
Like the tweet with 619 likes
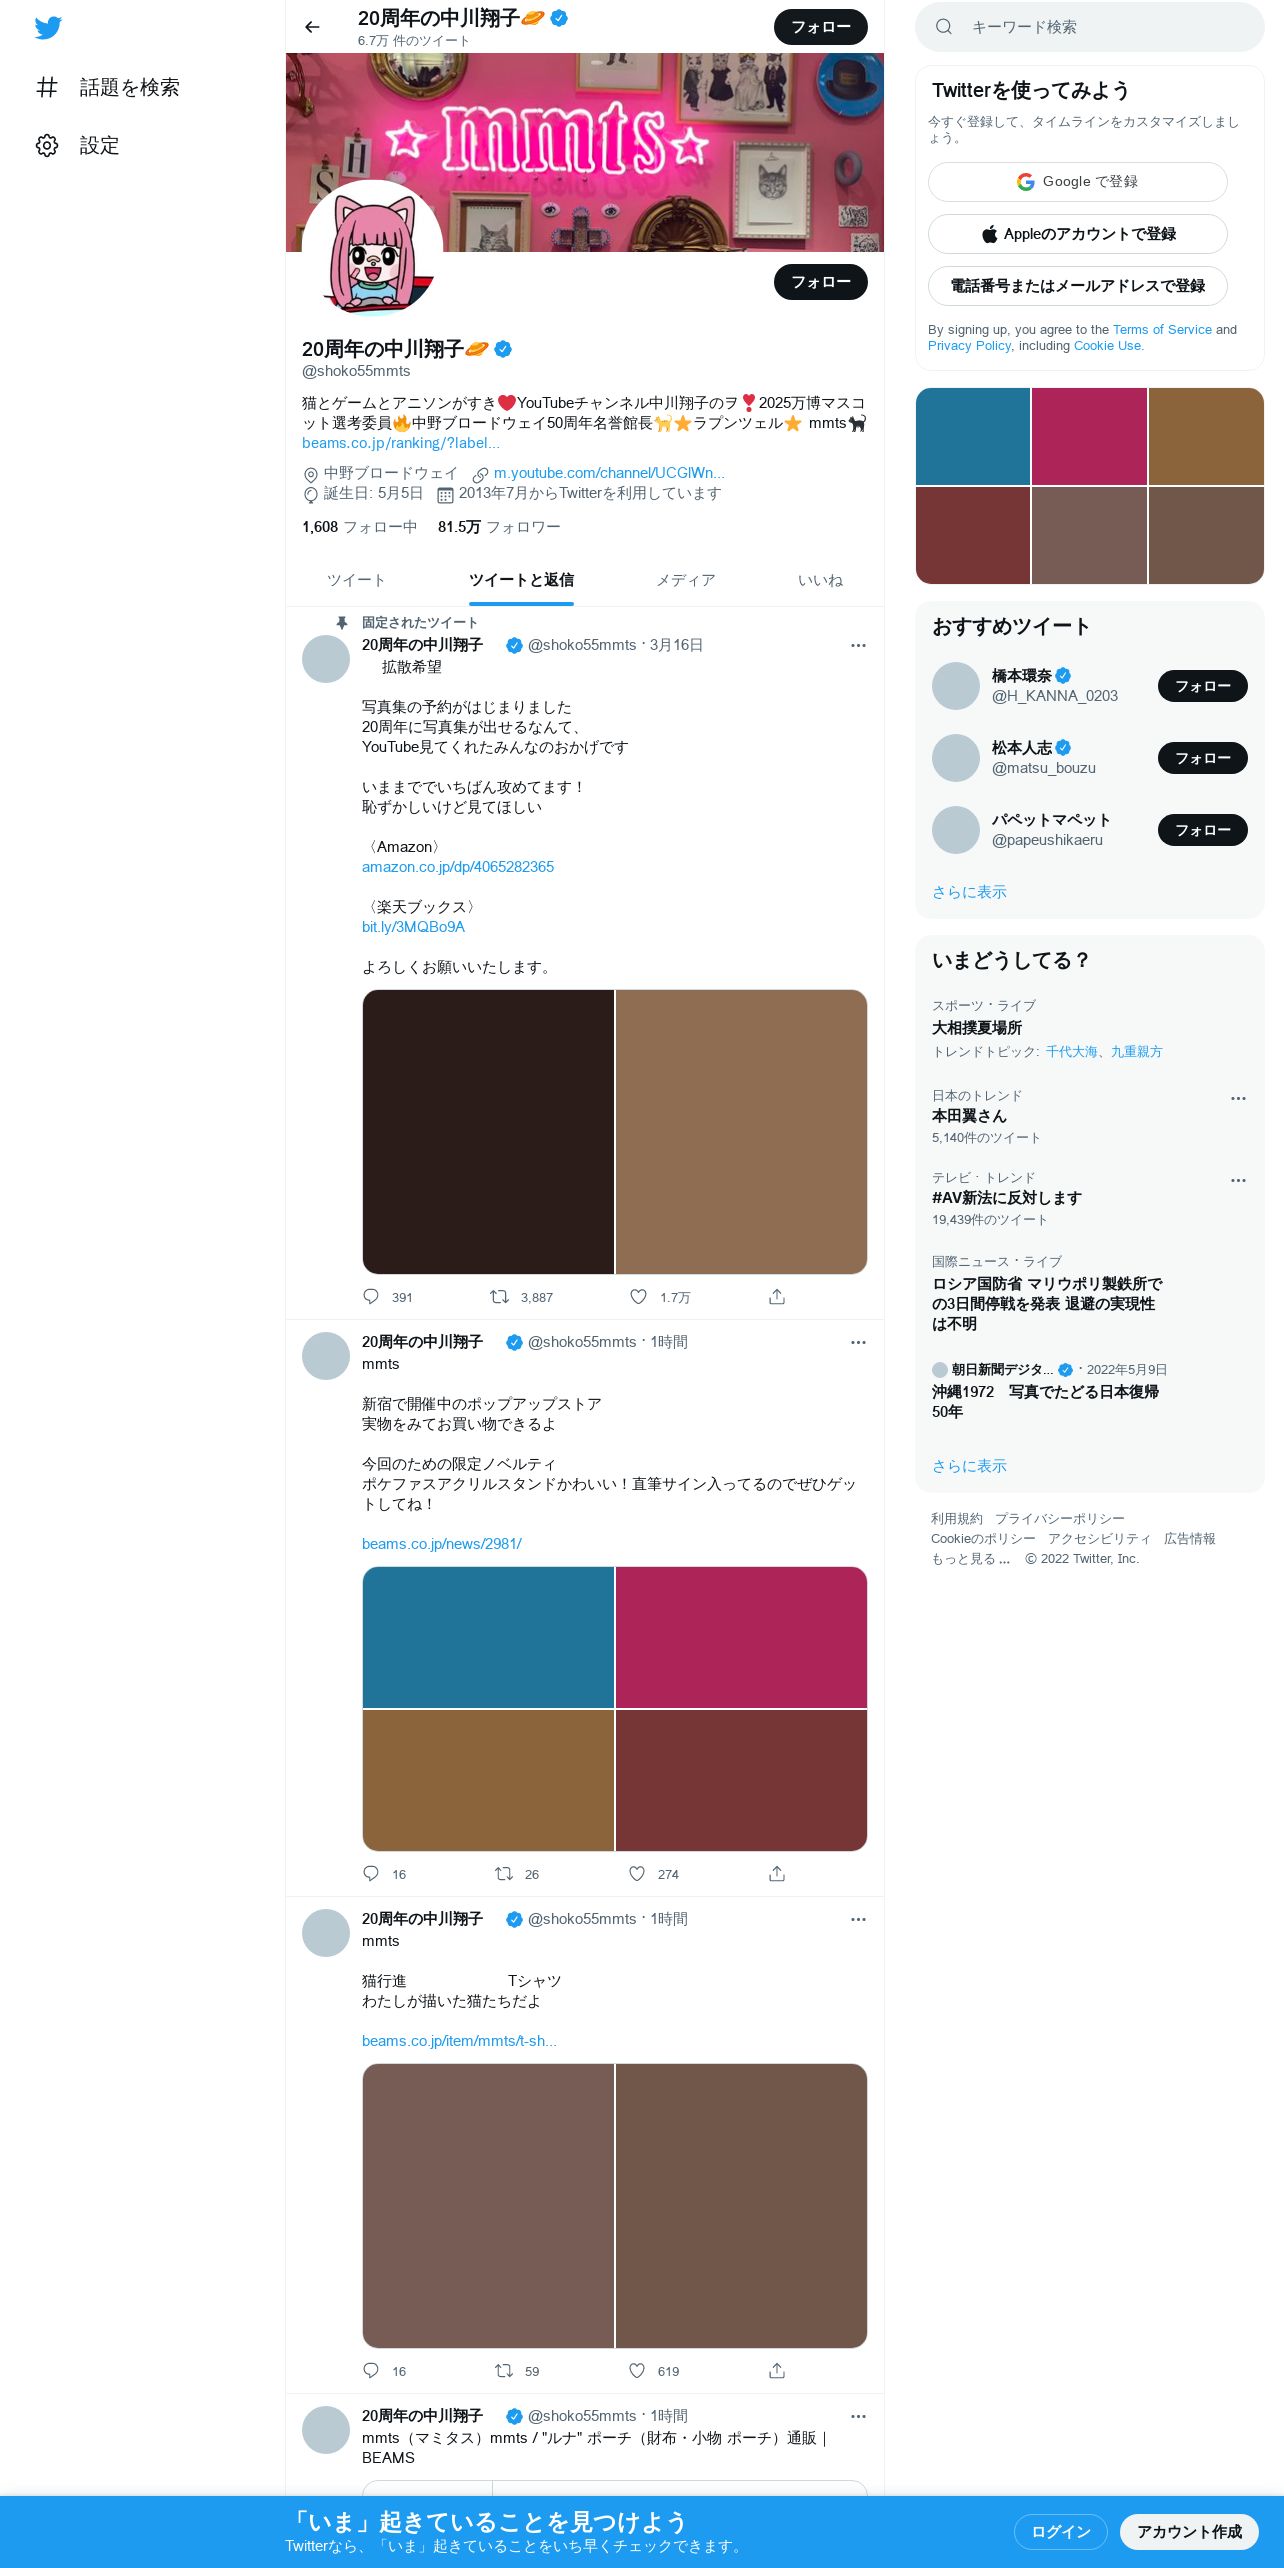click(x=637, y=2370)
